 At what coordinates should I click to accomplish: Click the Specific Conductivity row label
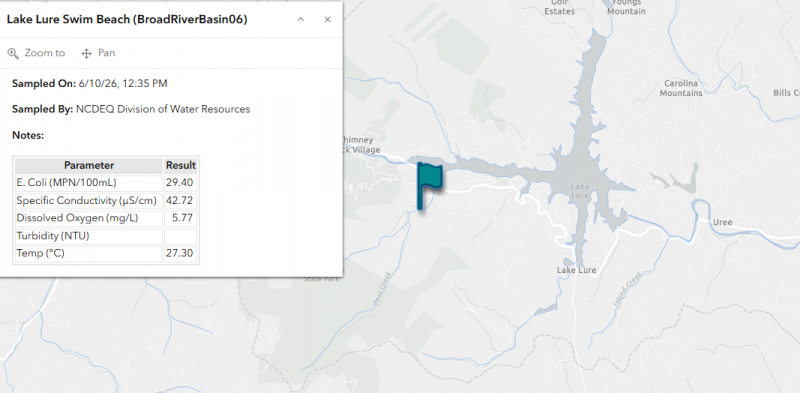coord(86,201)
